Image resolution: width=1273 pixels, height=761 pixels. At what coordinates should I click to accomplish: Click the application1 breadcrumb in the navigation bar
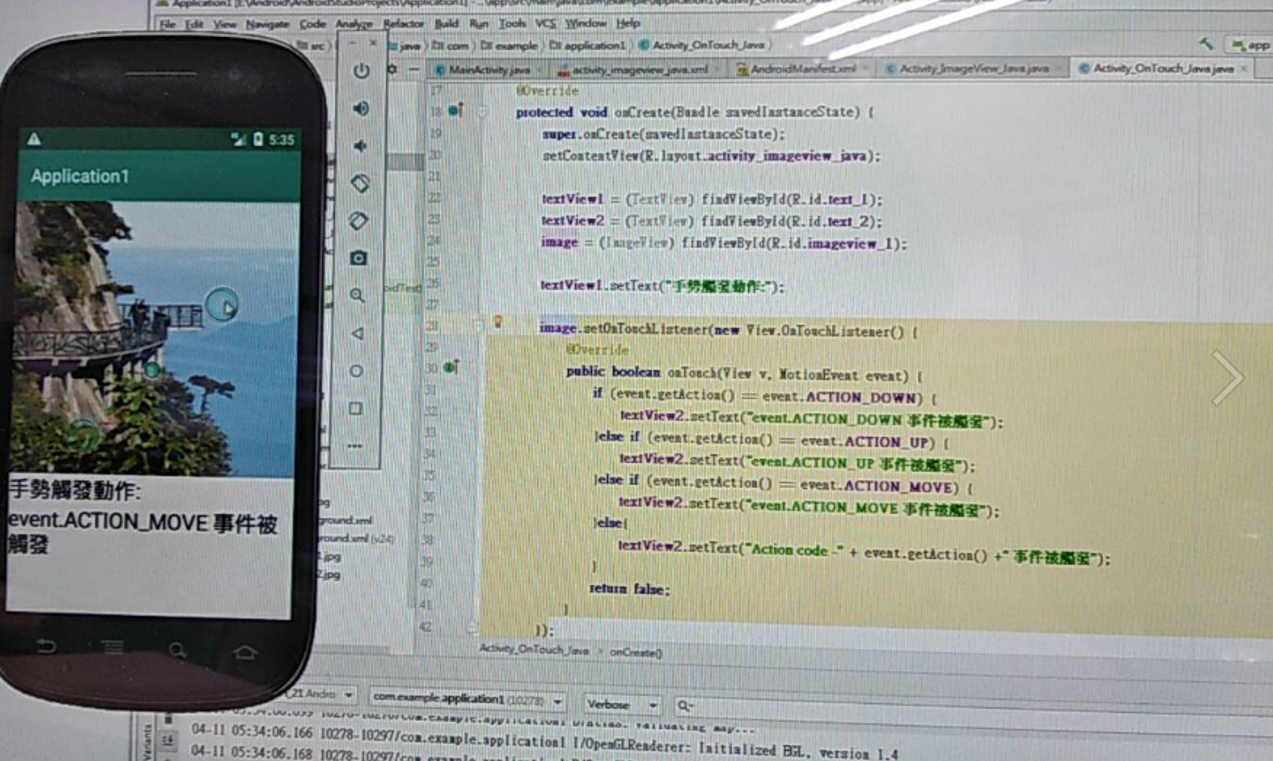(586, 46)
